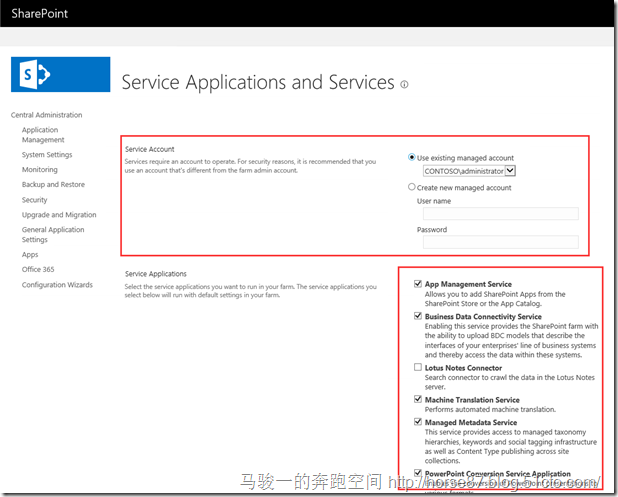Open Configuration Wizards

(x=57, y=285)
